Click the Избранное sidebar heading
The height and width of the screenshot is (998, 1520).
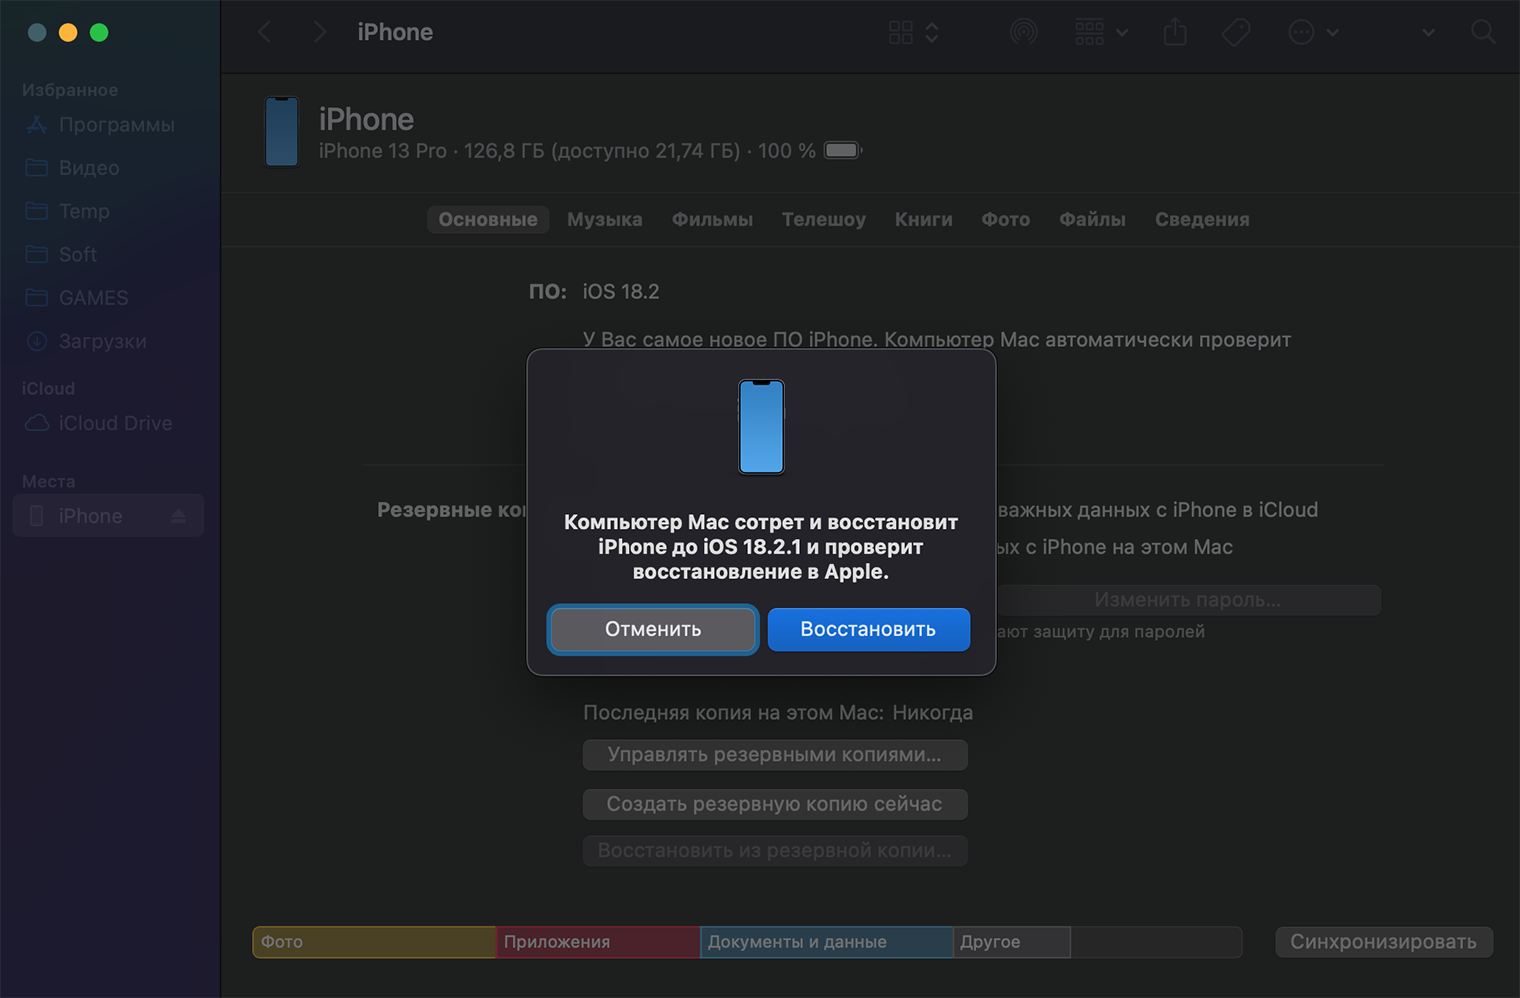(x=70, y=90)
